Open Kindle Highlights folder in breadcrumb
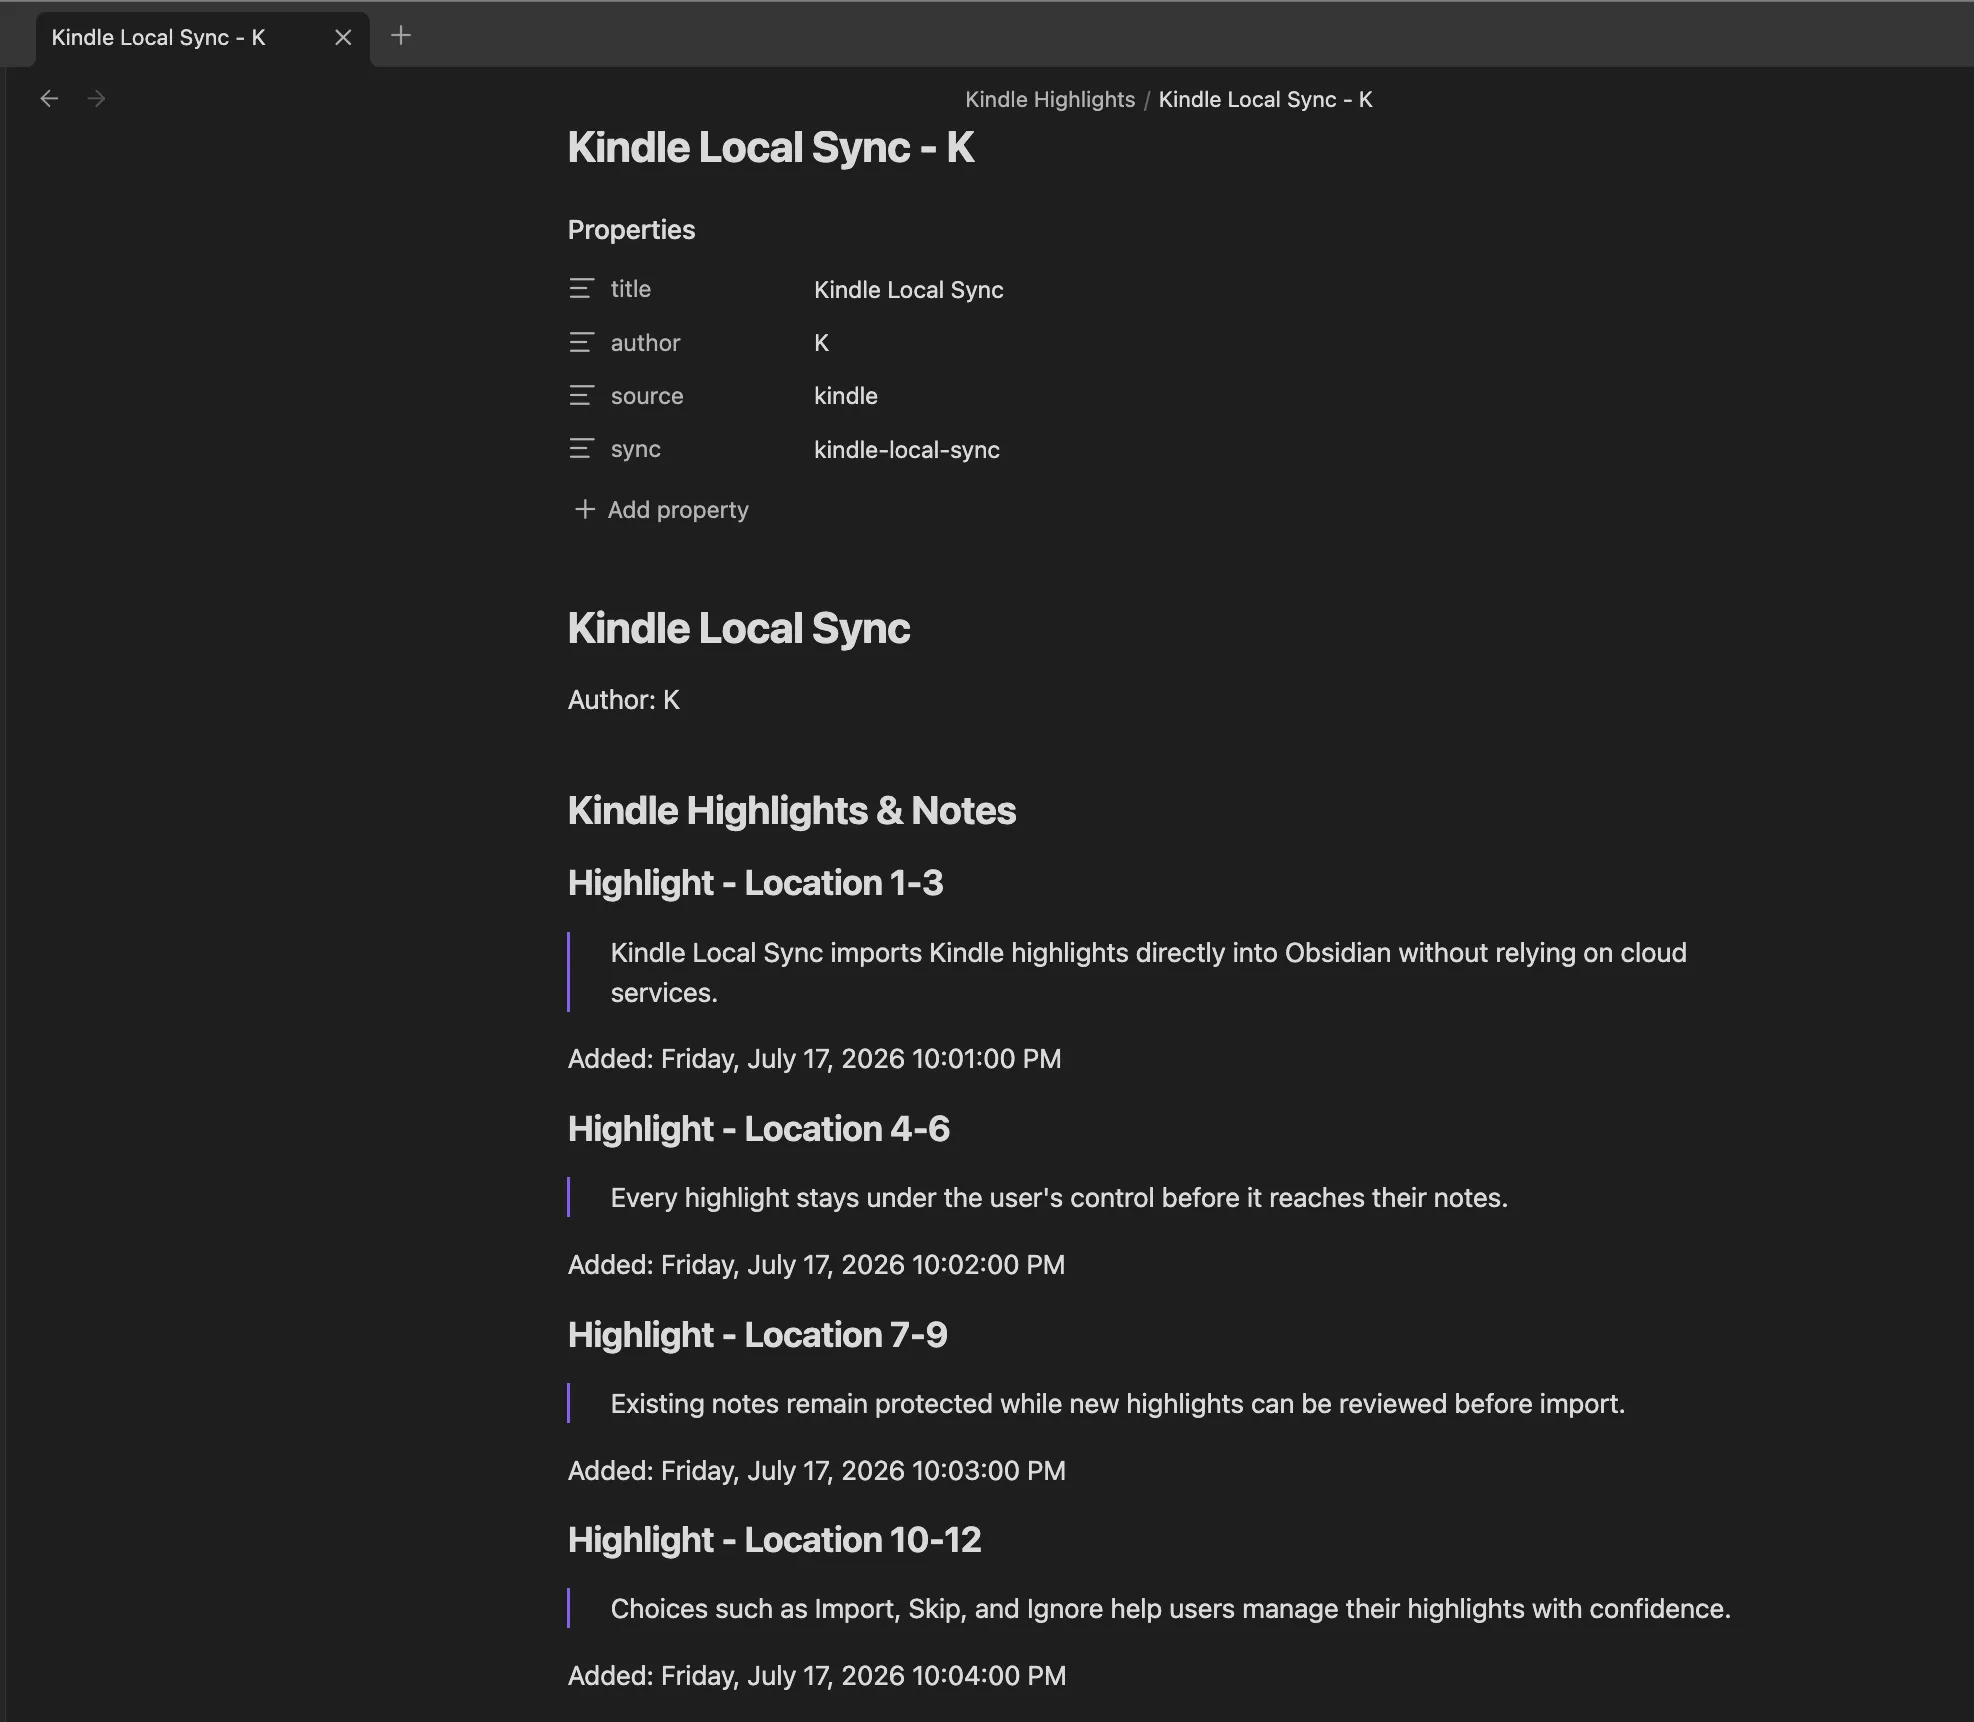 tap(1050, 99)
